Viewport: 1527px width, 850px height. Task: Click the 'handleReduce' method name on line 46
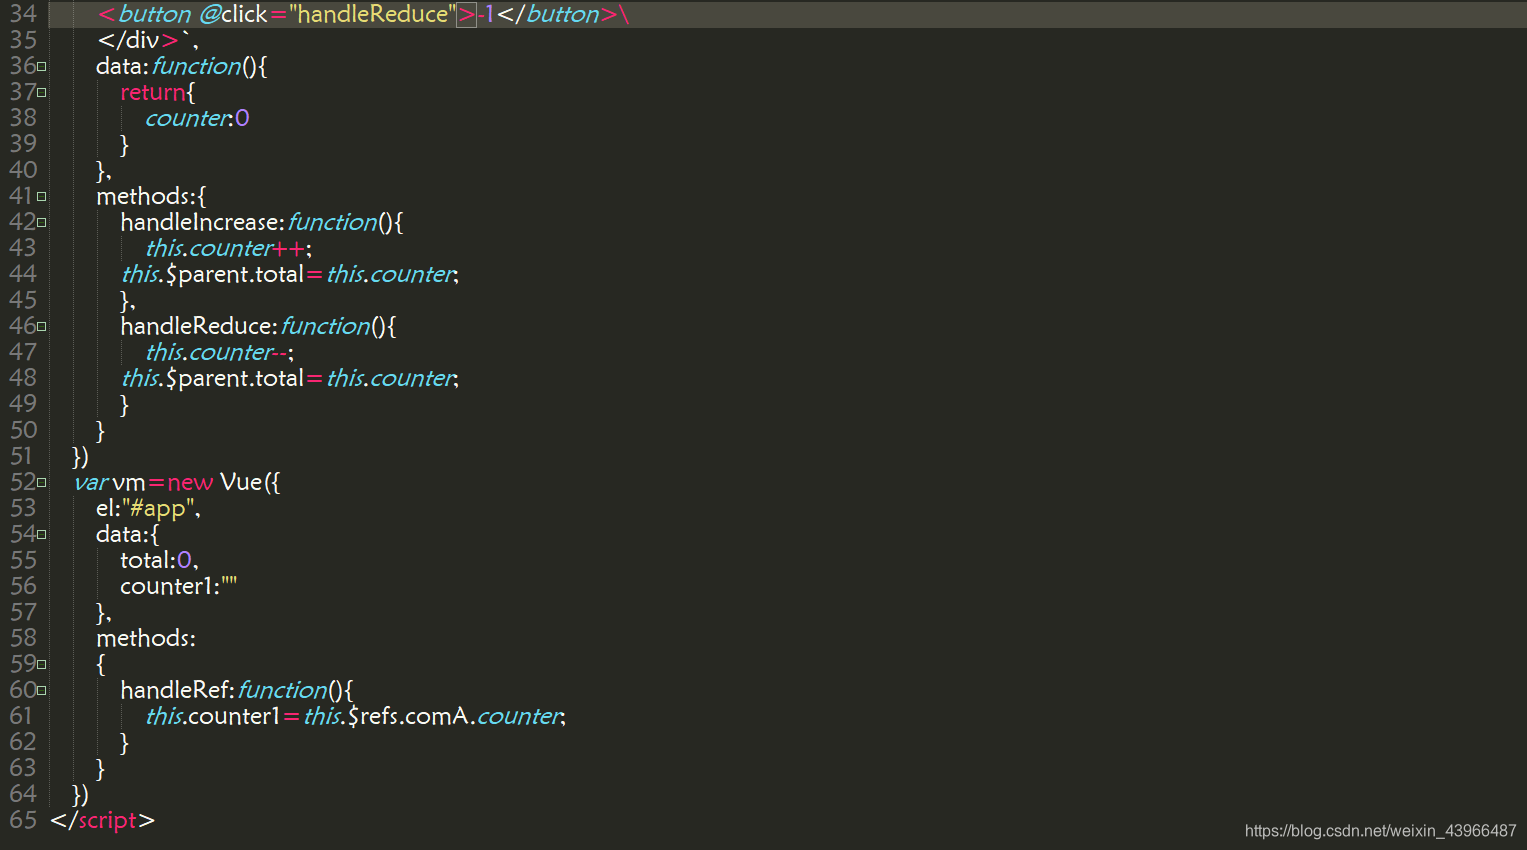click(196, 326)
